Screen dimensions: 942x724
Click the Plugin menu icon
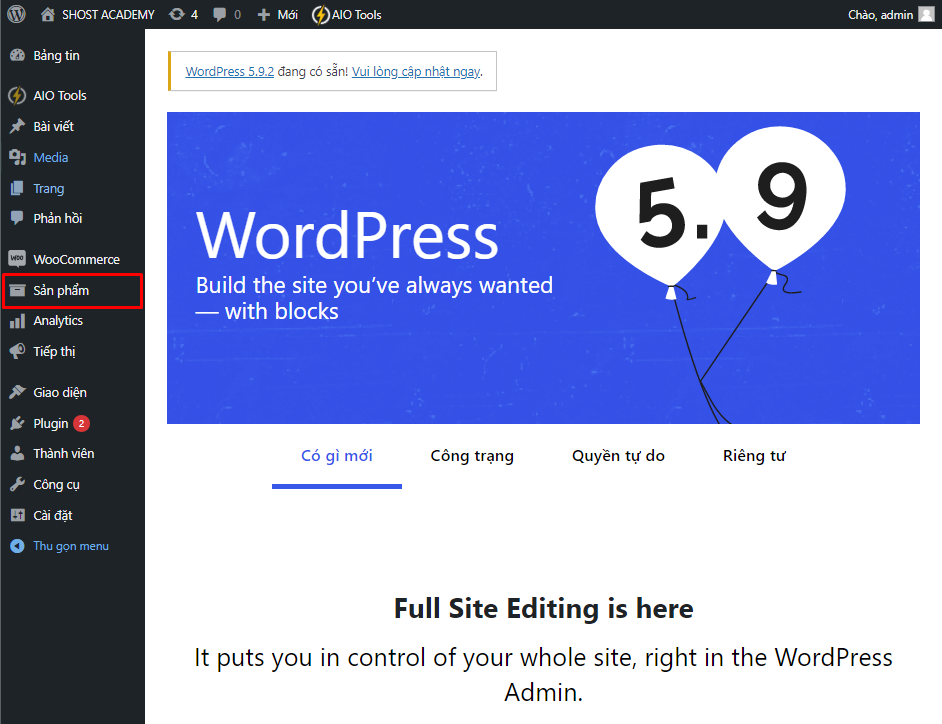(x=17, y=423)
